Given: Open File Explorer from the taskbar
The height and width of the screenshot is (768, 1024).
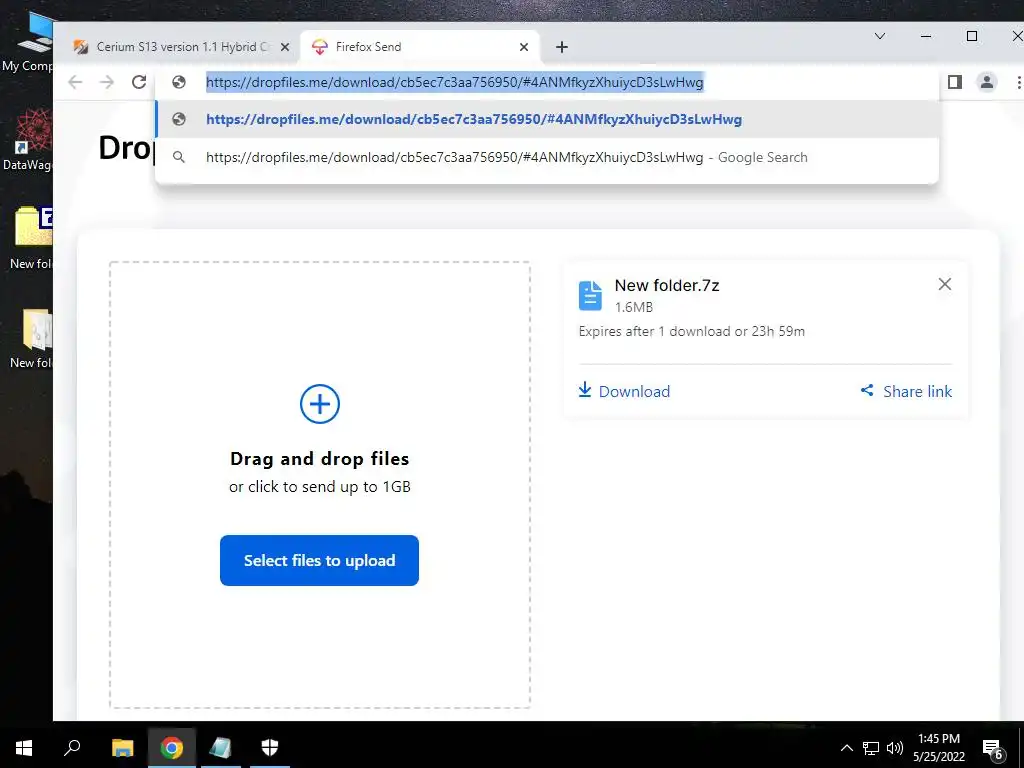Looking at the screenshot, I should click(x=122, y=748).
